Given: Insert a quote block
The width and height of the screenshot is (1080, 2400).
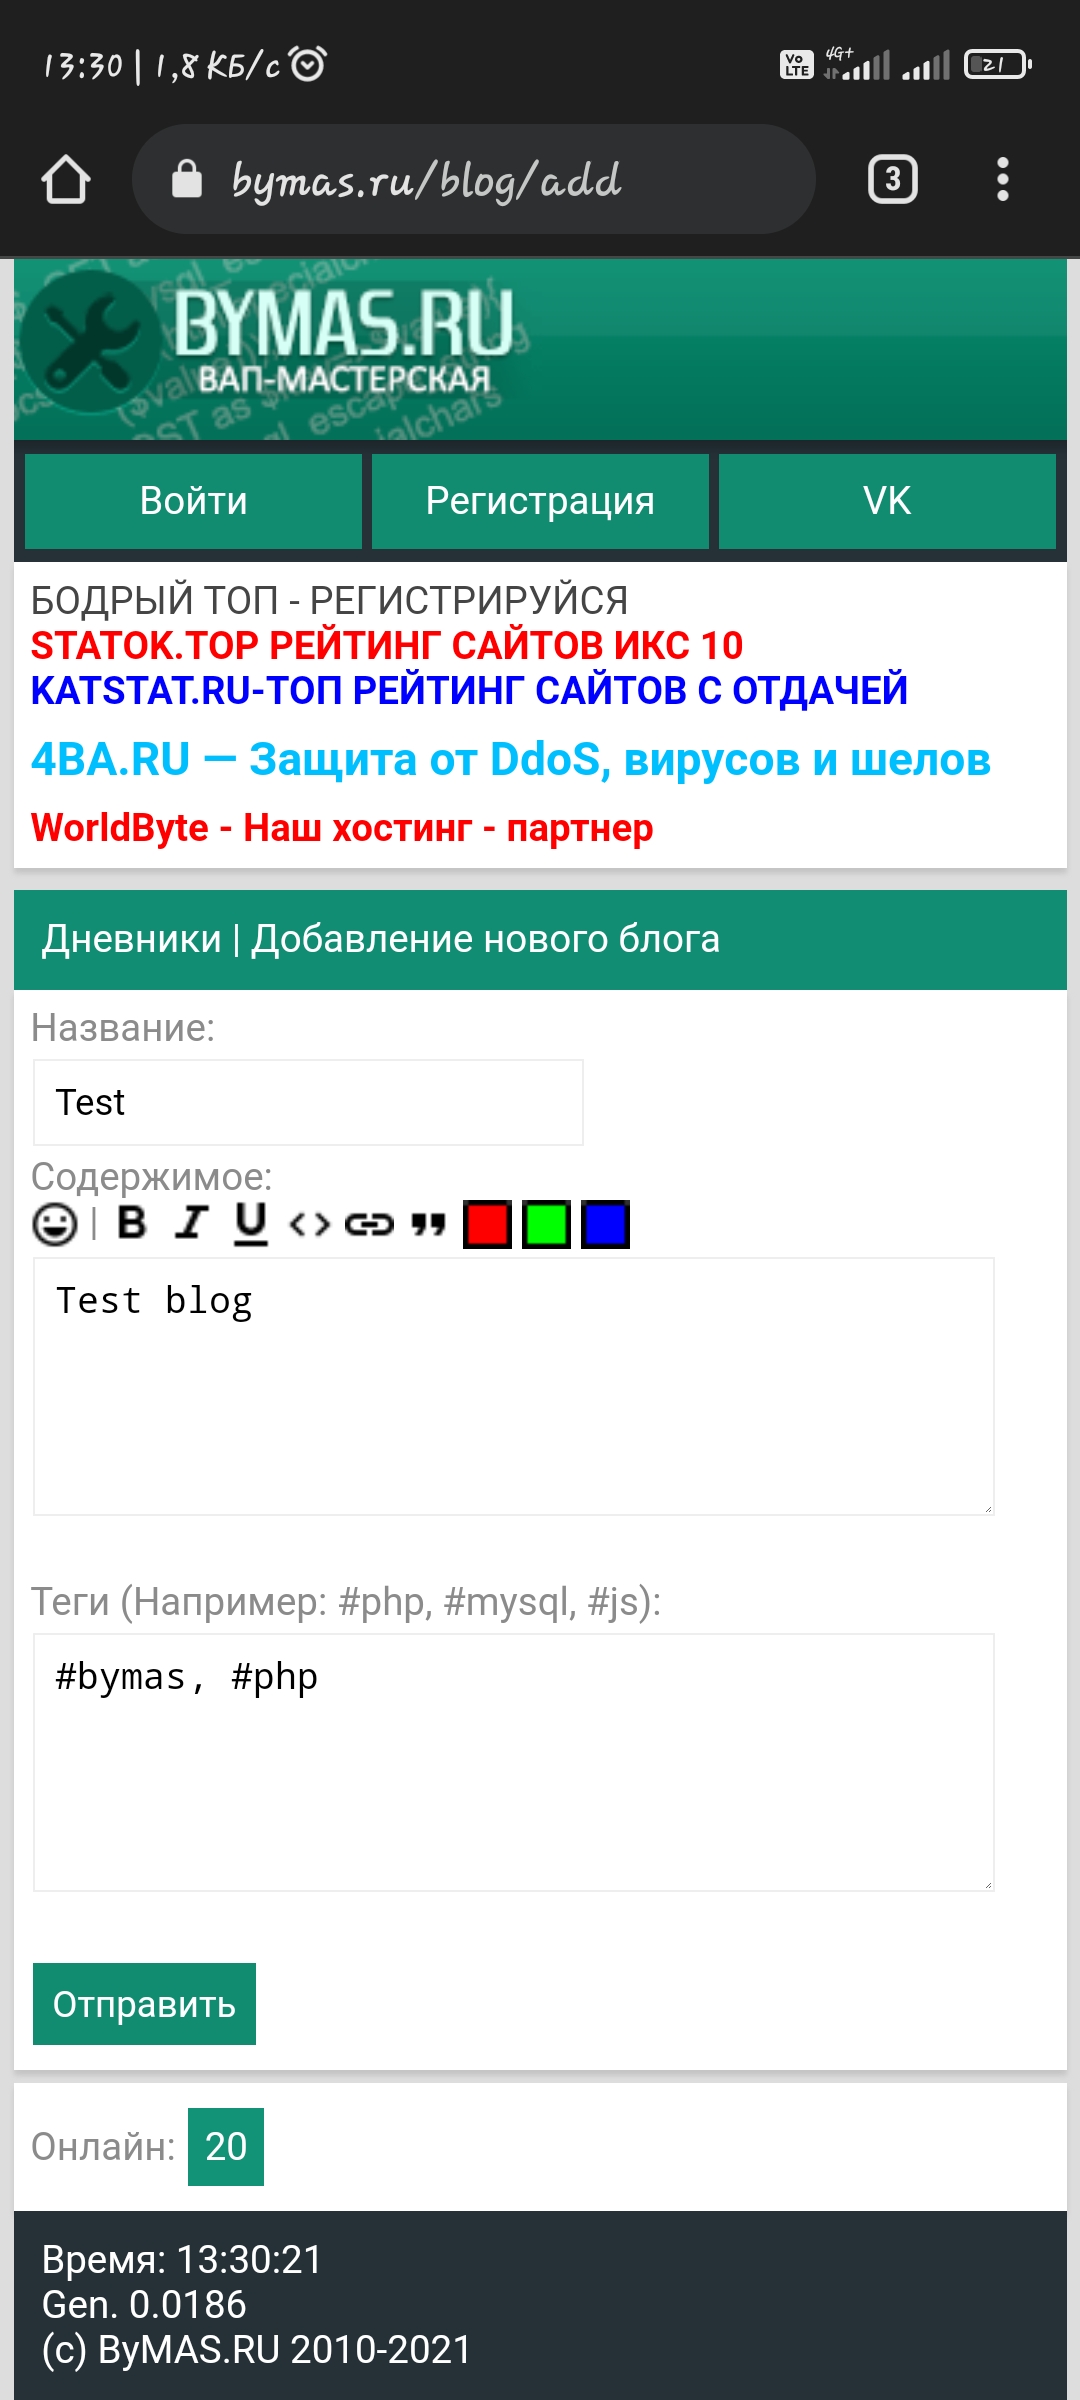Looking at the screenshot, I should pyautogui.click(x=428, y=1224).
